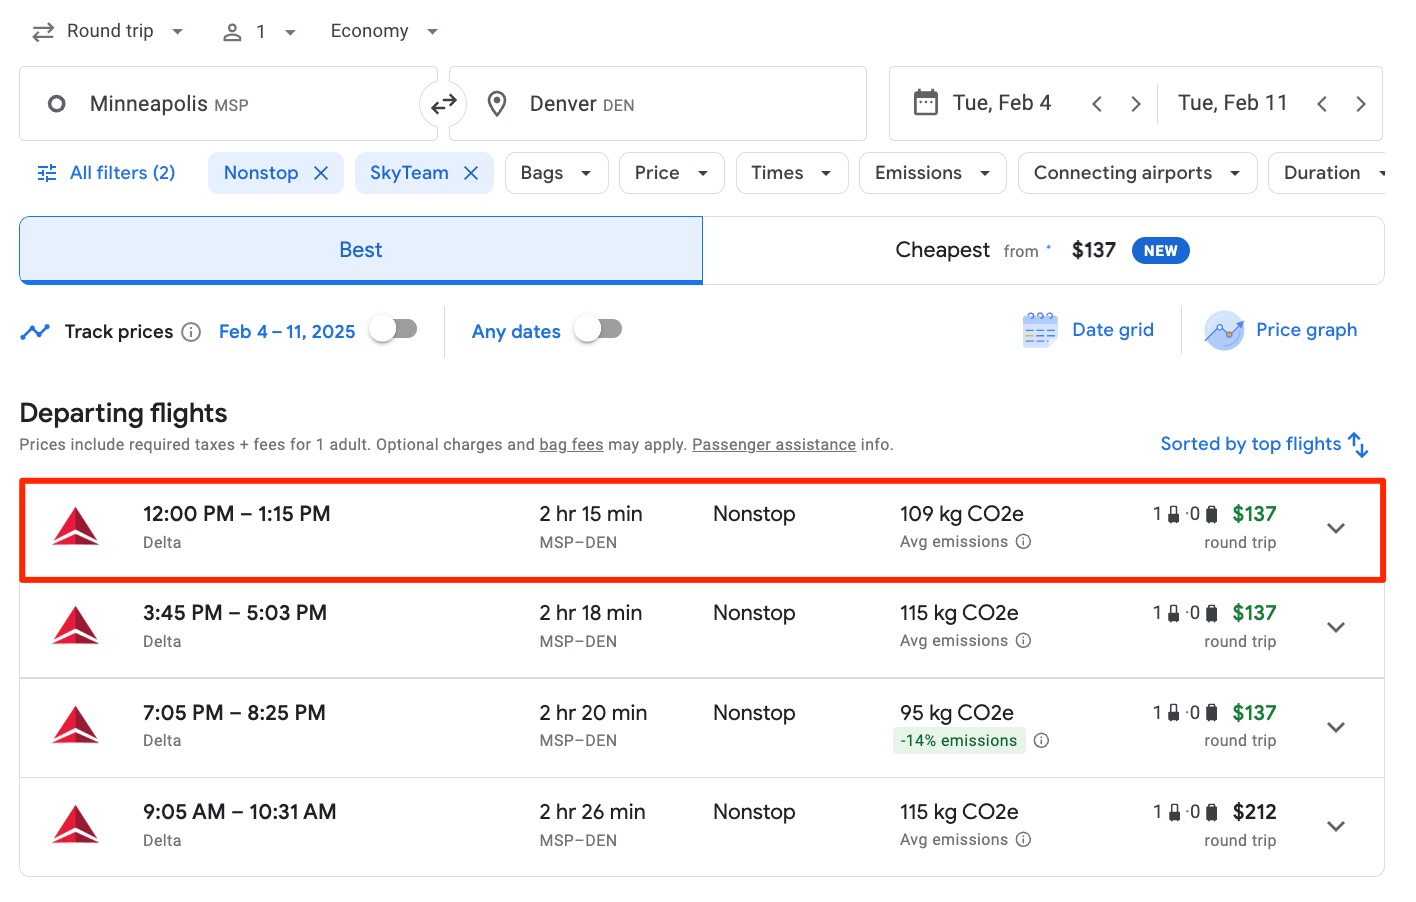Viewport: 1416px width, 902px height.
Task: Click the Delta logo on the 12:00 PM flight
Action: (x=76, y=525)
